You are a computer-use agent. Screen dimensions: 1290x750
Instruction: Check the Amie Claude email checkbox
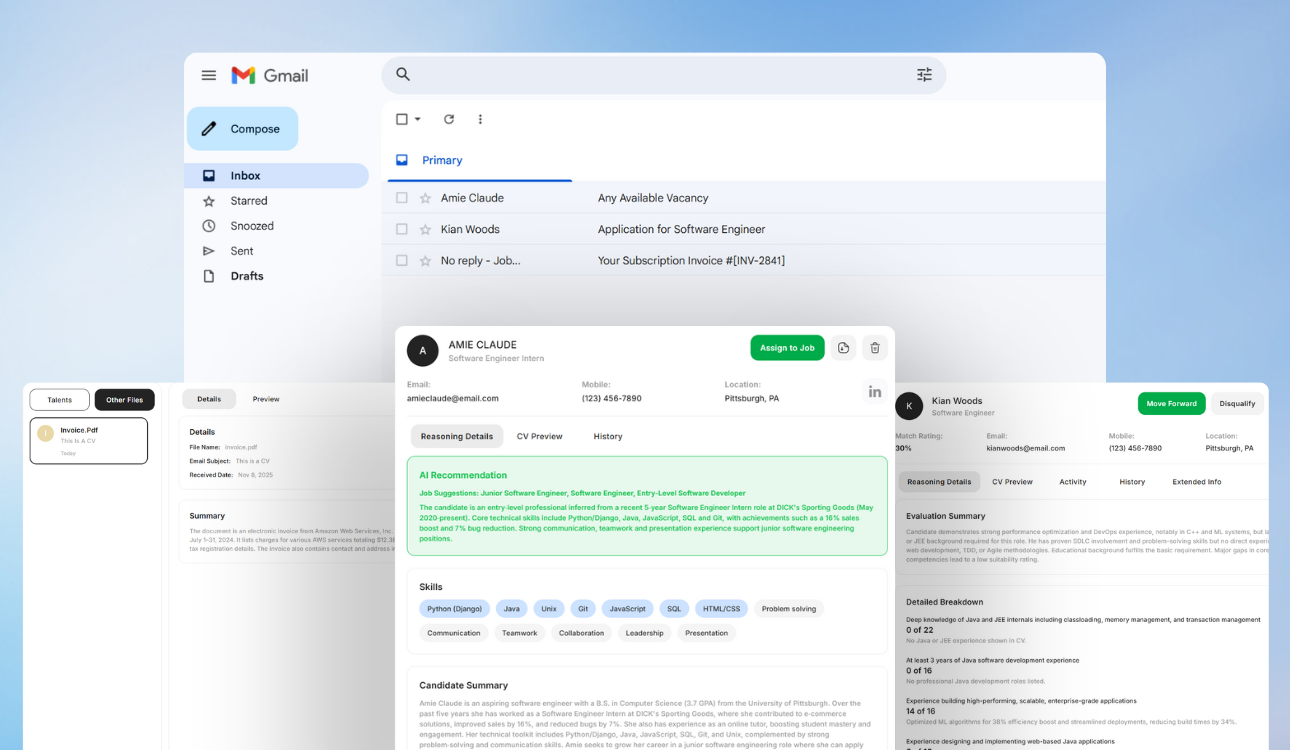pyautogui.click(x=401, y=197)
